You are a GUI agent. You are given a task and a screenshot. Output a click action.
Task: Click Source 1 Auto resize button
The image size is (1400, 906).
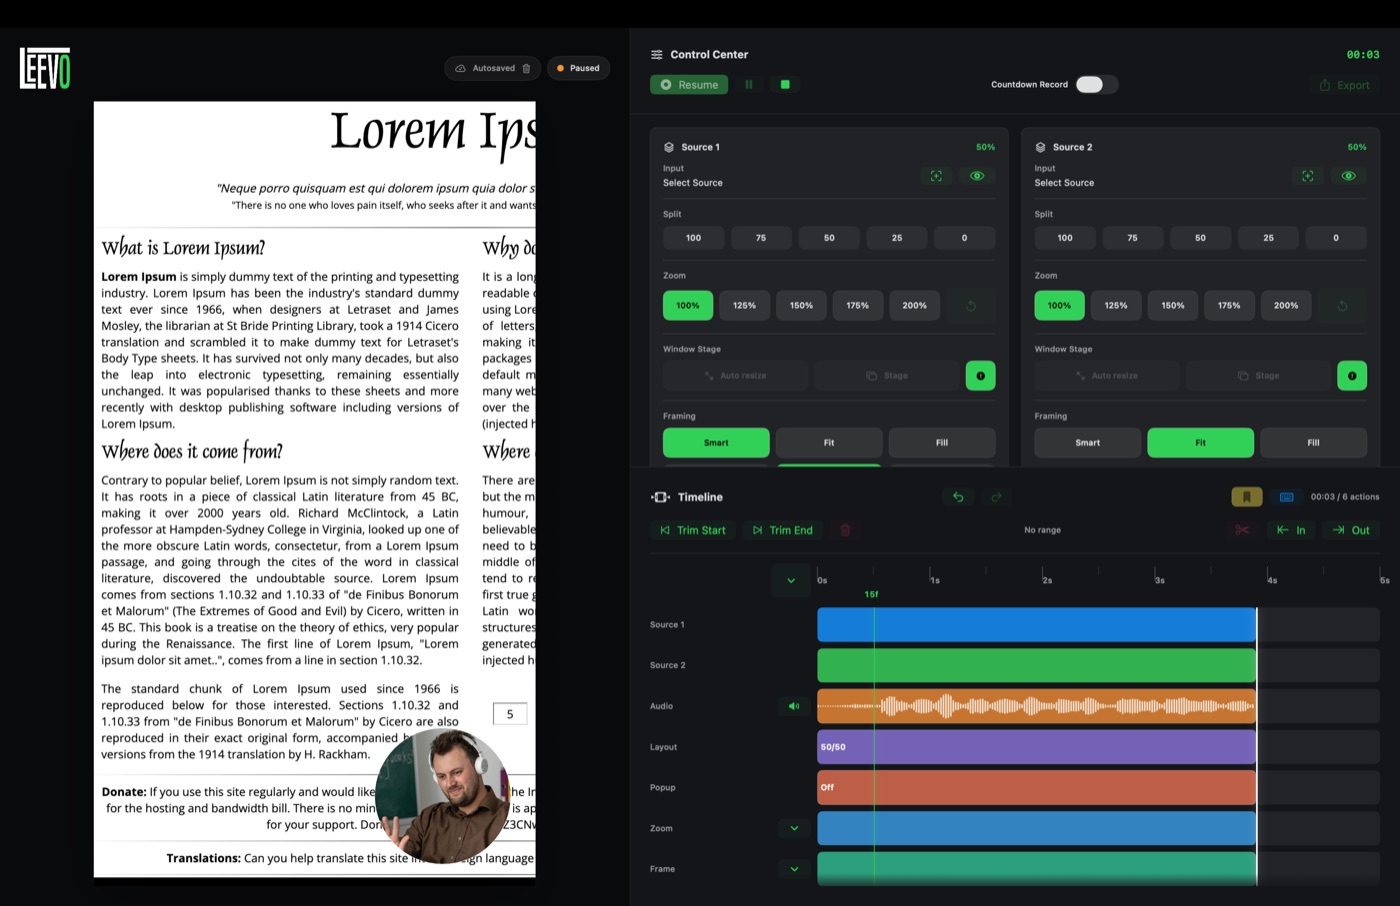tap(735, 376)
